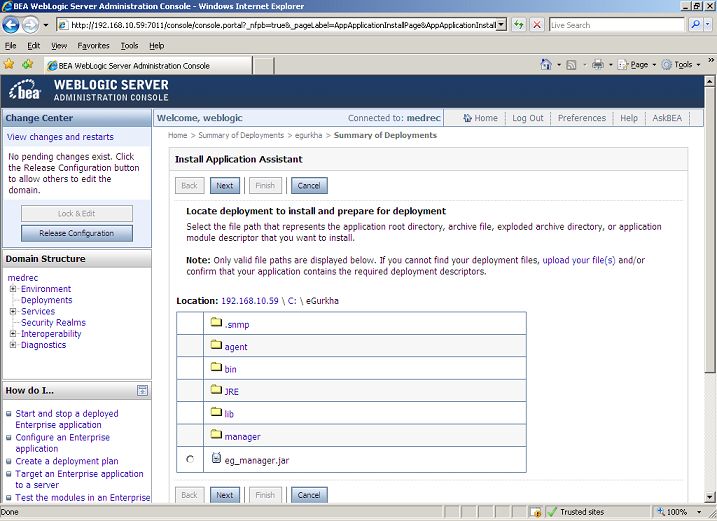The height and width of the screenshot is (521, 717).
Task: Open Favorites Center star icon
Action: 9,64
